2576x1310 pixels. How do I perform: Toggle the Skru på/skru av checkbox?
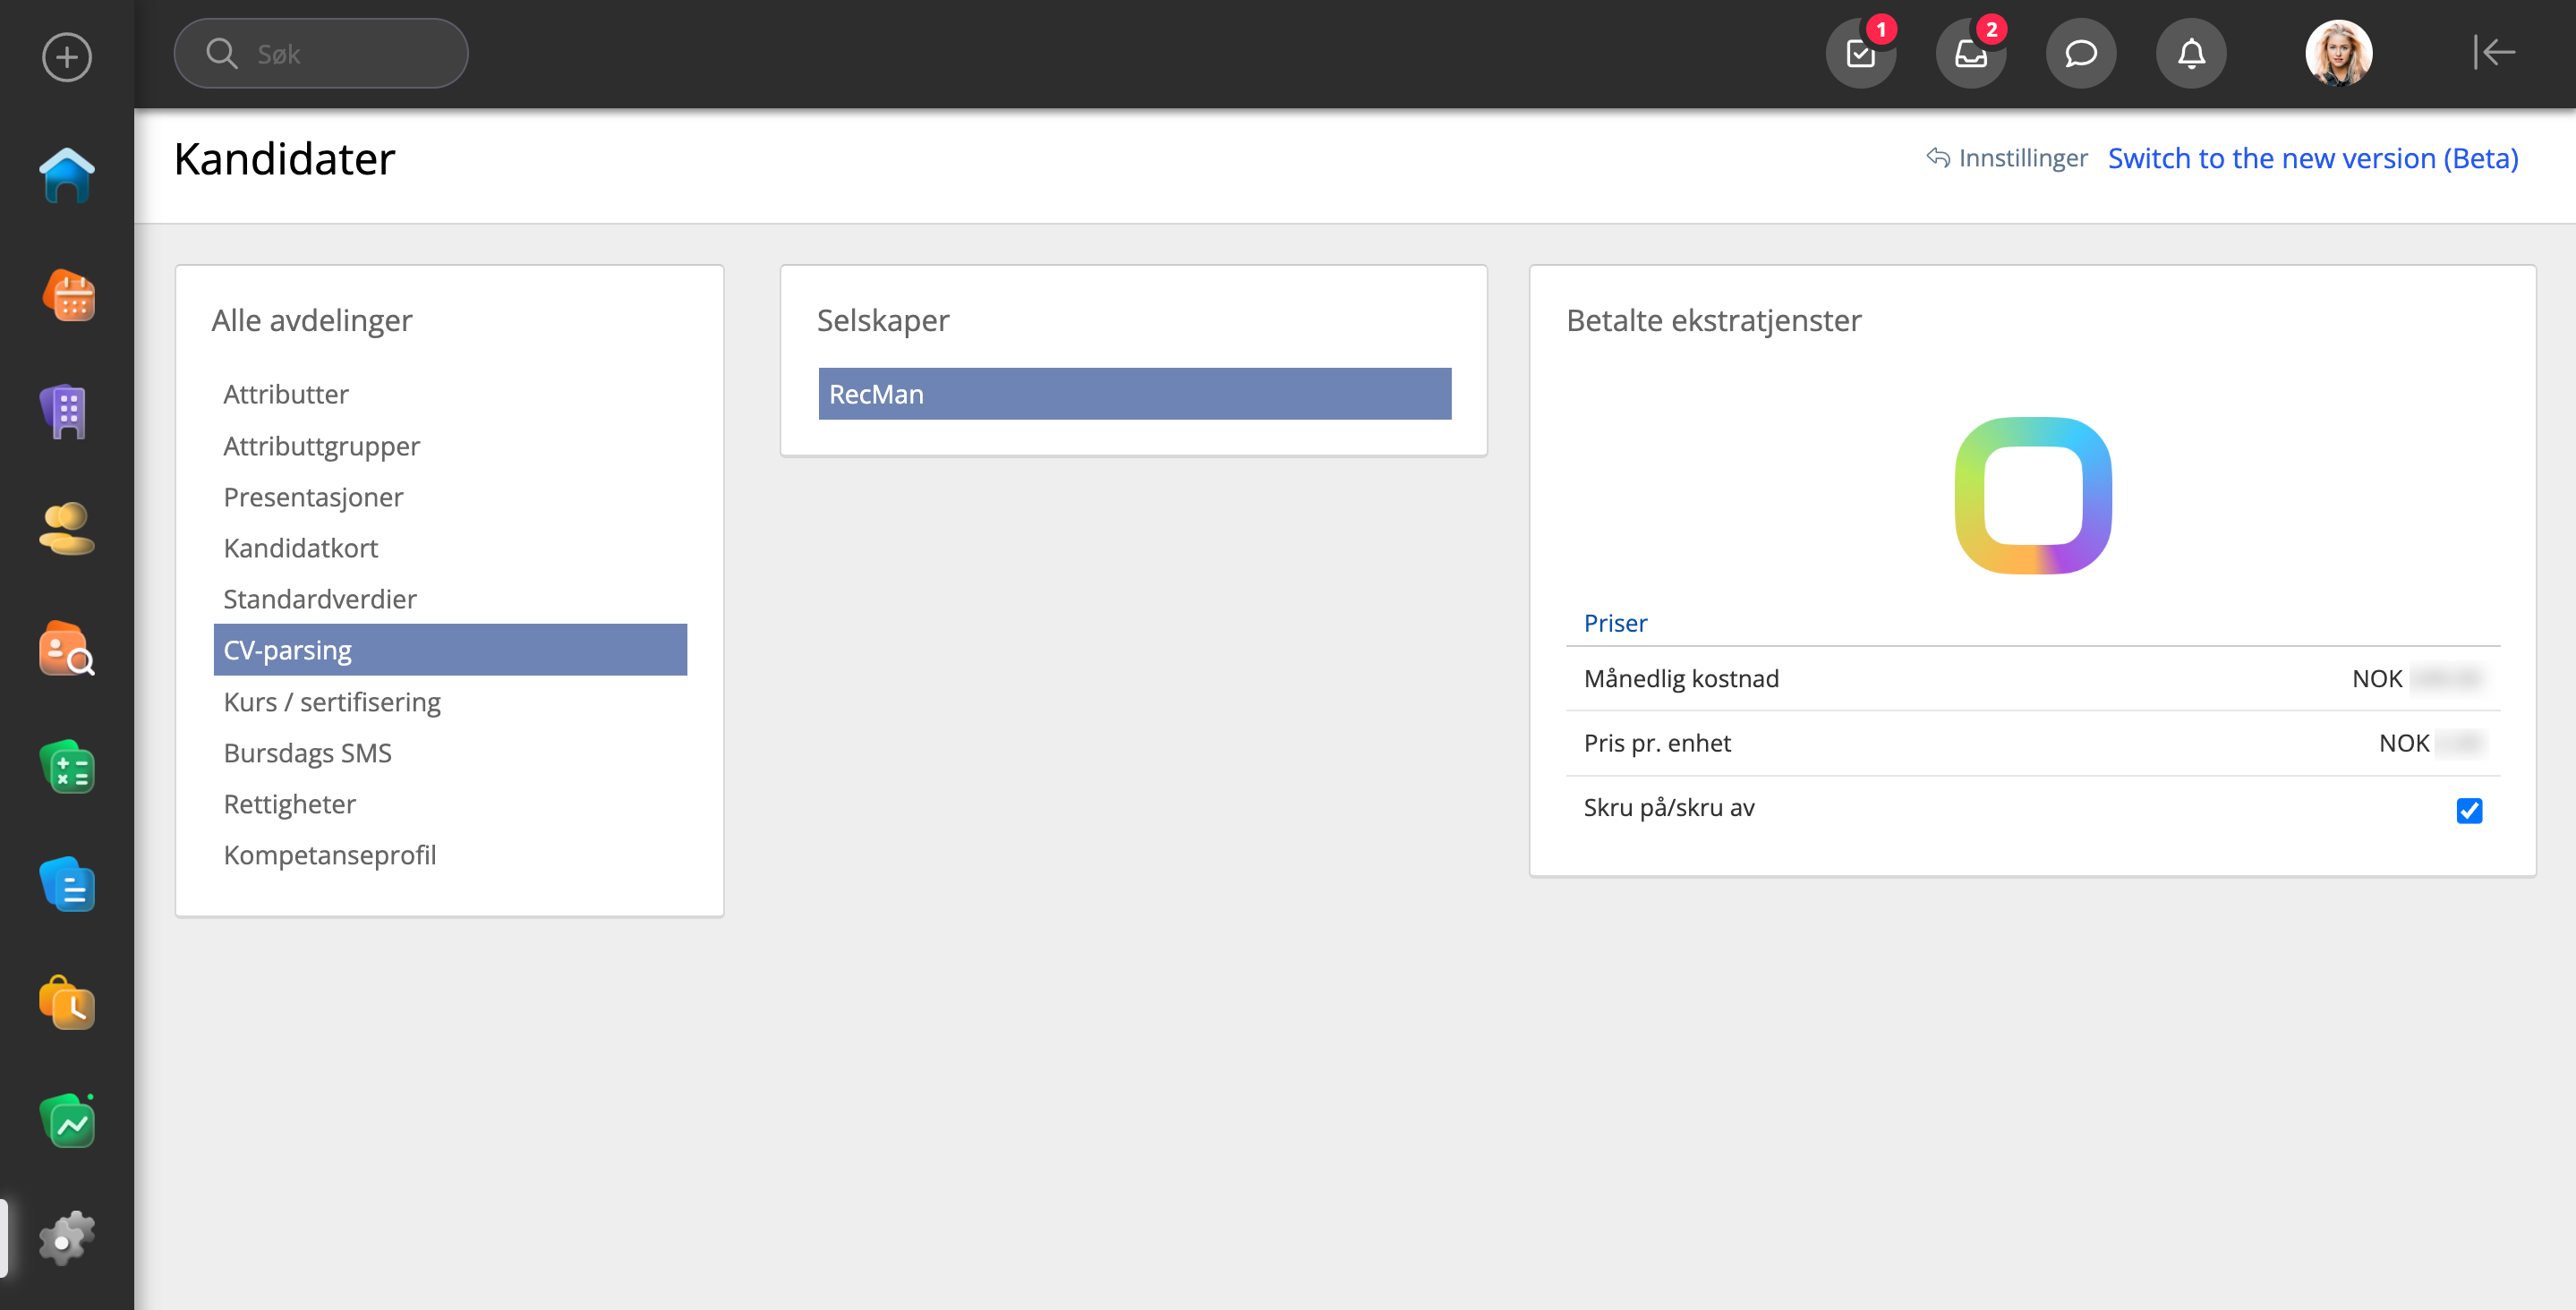[2468, 810]
